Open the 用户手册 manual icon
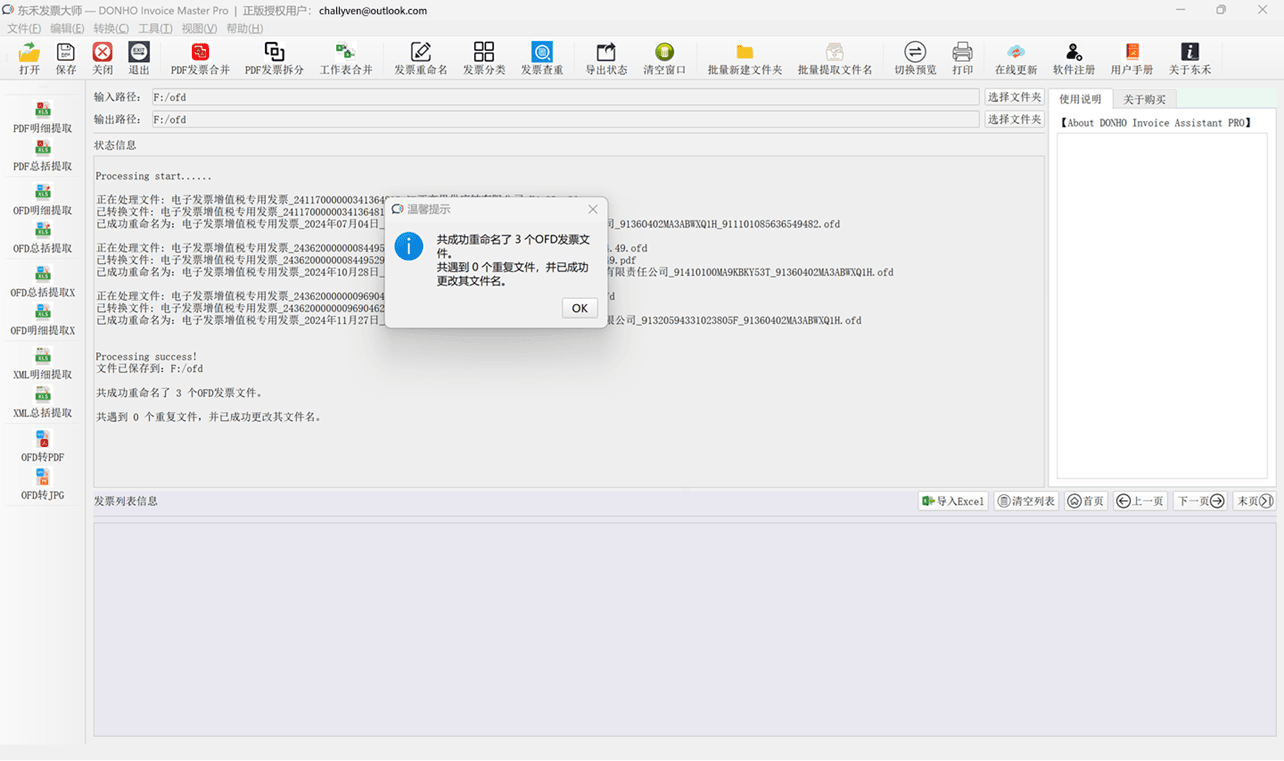1284x761 pixels. 1132,58
